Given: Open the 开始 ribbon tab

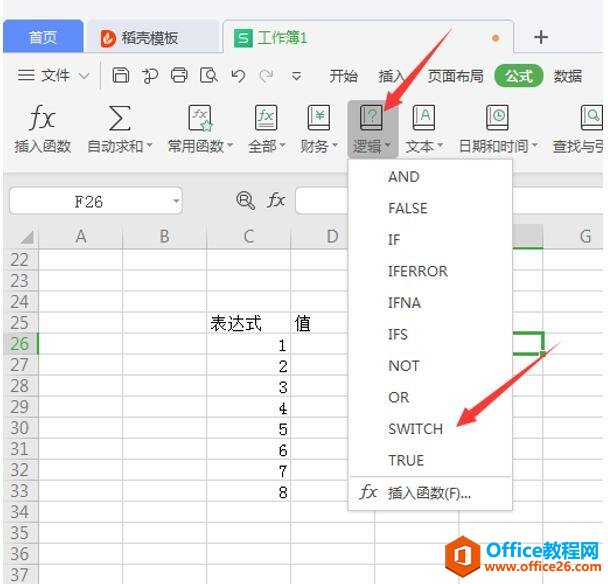Looking at the screenshot, I should point(343,76).
